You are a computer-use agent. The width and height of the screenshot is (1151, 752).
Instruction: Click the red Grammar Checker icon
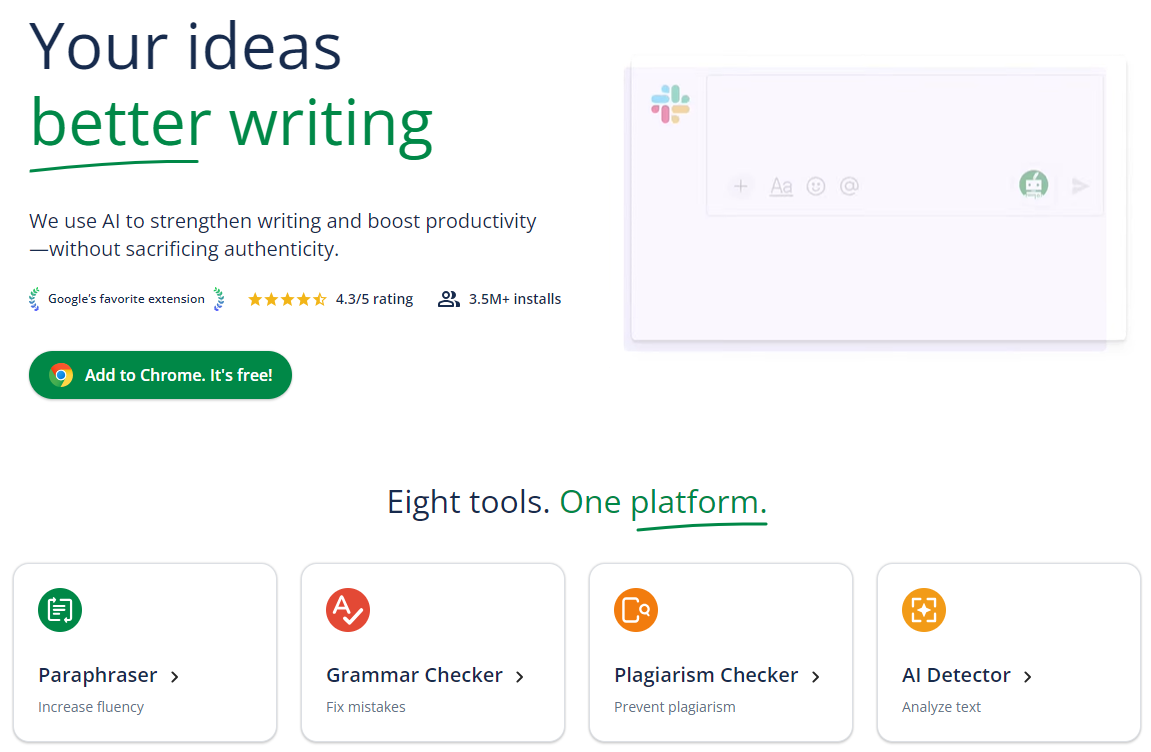(x=348, y=609)
